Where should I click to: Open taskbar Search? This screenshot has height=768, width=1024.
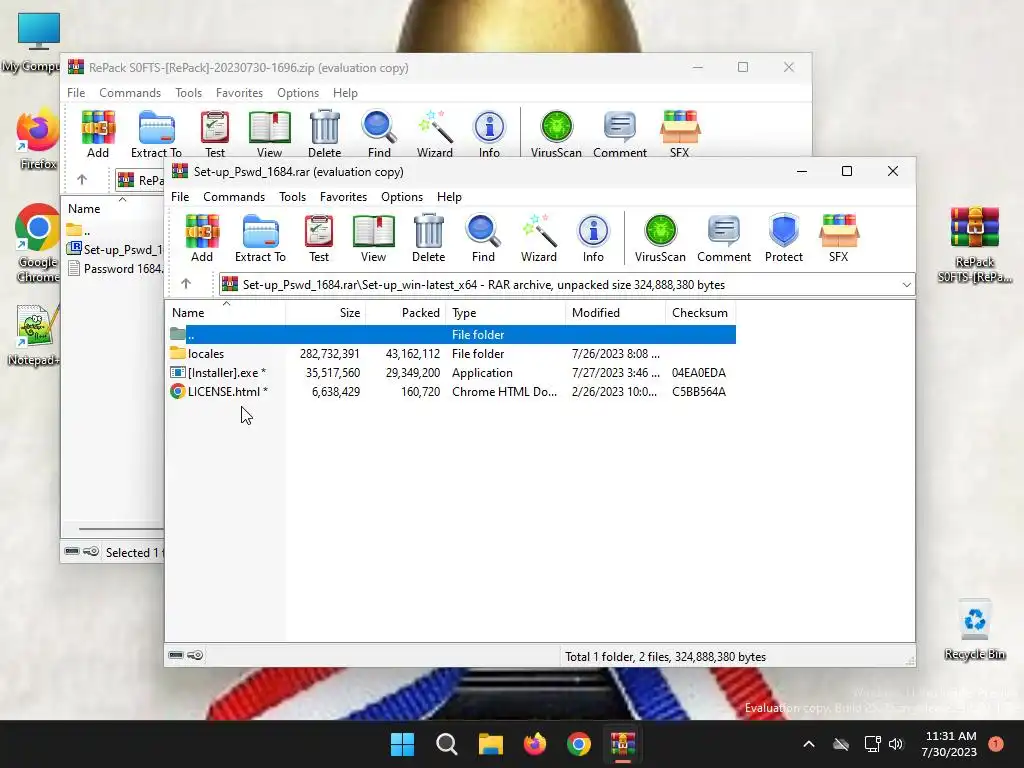pos(447,744)
